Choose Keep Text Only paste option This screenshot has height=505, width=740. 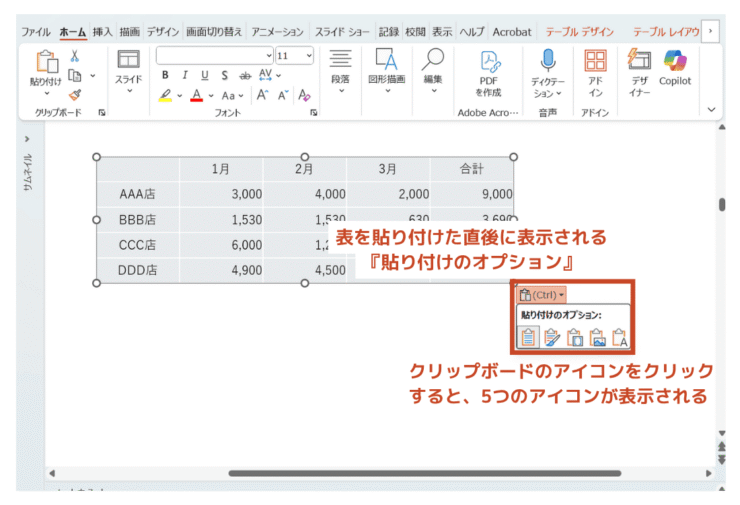pyautogui.click(x=620, y=337)
